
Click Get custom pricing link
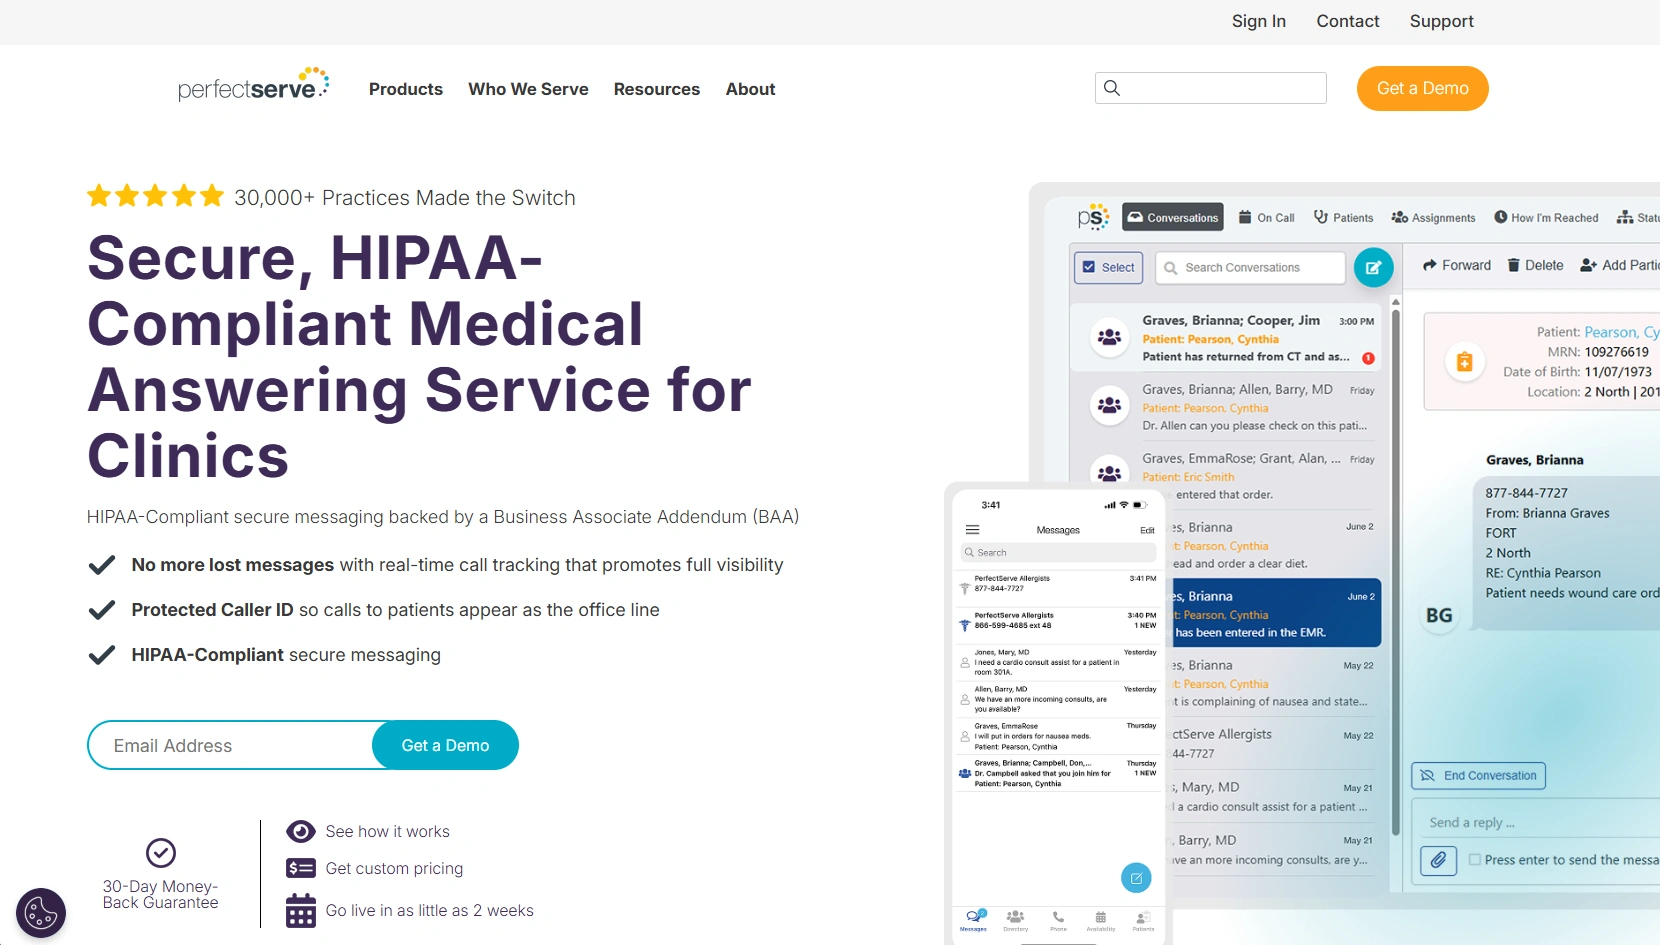click(x=394, y=868)
